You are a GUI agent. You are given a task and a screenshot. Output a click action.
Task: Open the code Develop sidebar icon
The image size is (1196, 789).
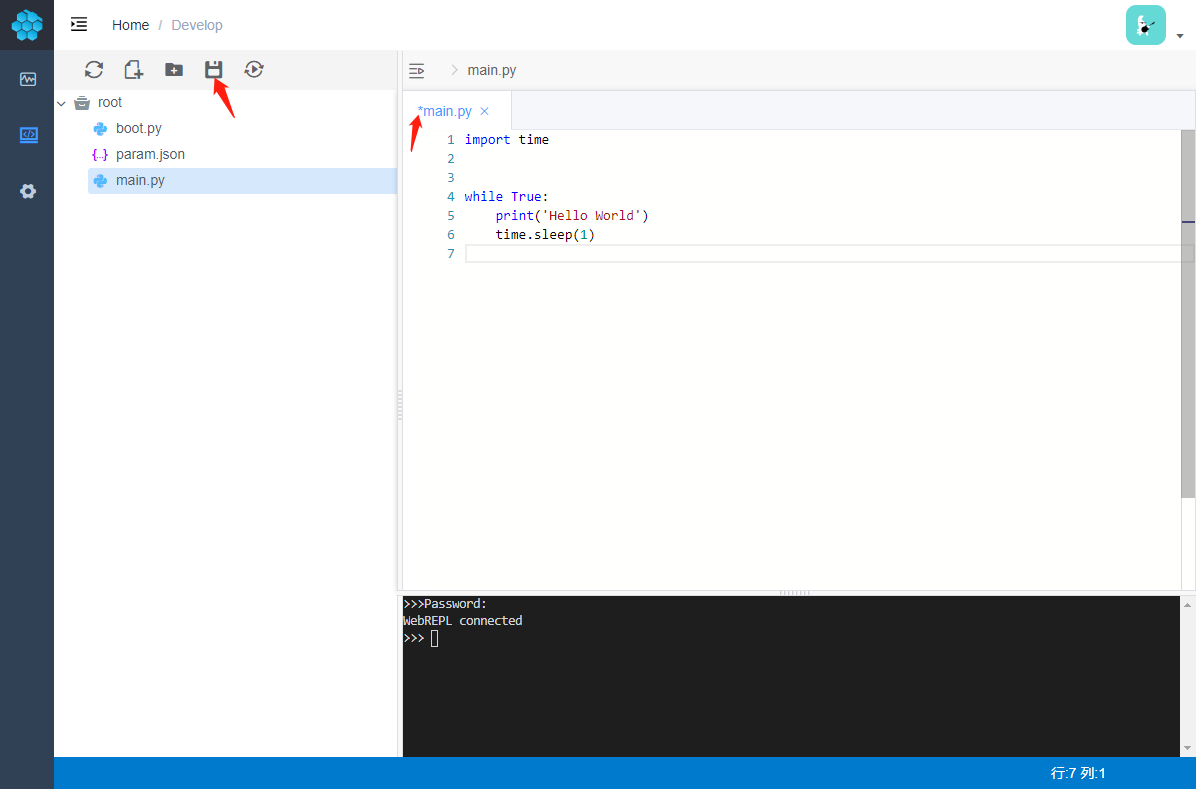point(28,135)
